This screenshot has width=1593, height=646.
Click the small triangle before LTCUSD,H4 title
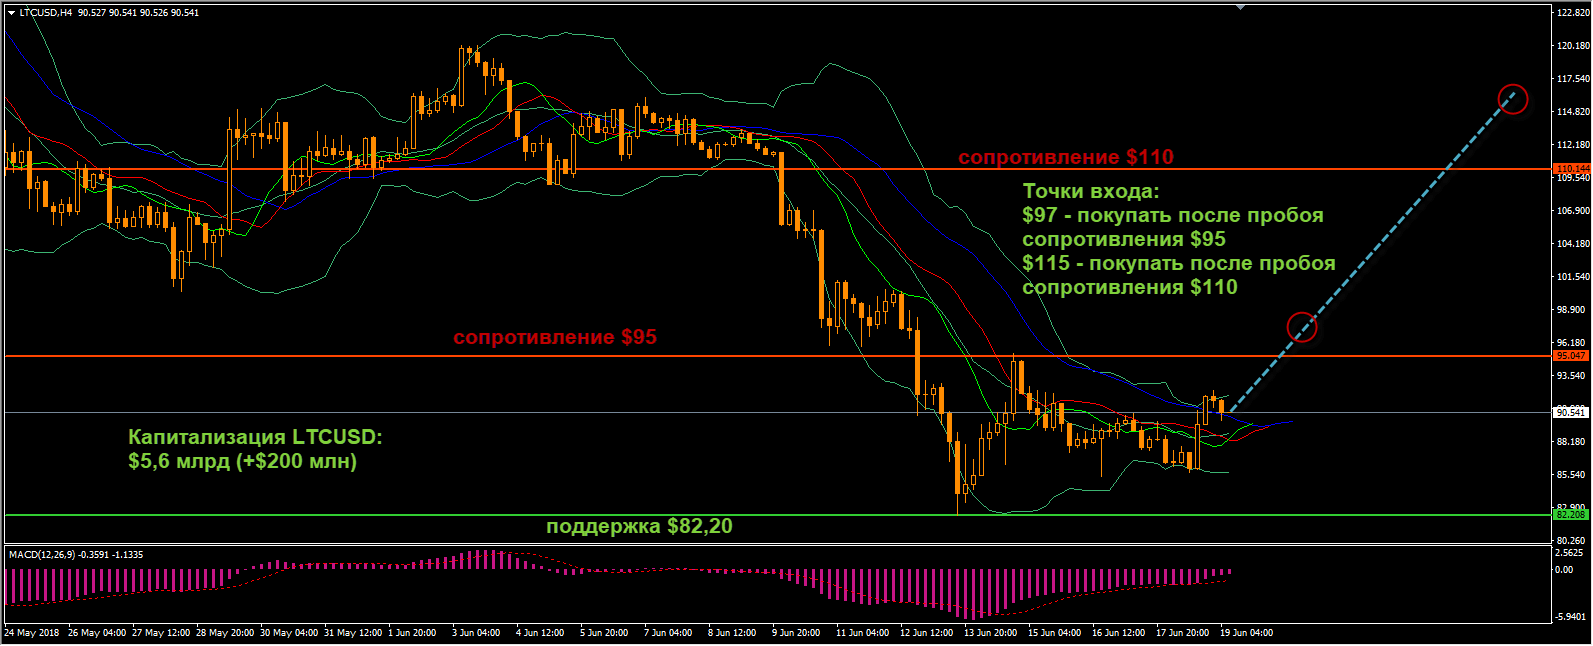(x=12, y=13)
